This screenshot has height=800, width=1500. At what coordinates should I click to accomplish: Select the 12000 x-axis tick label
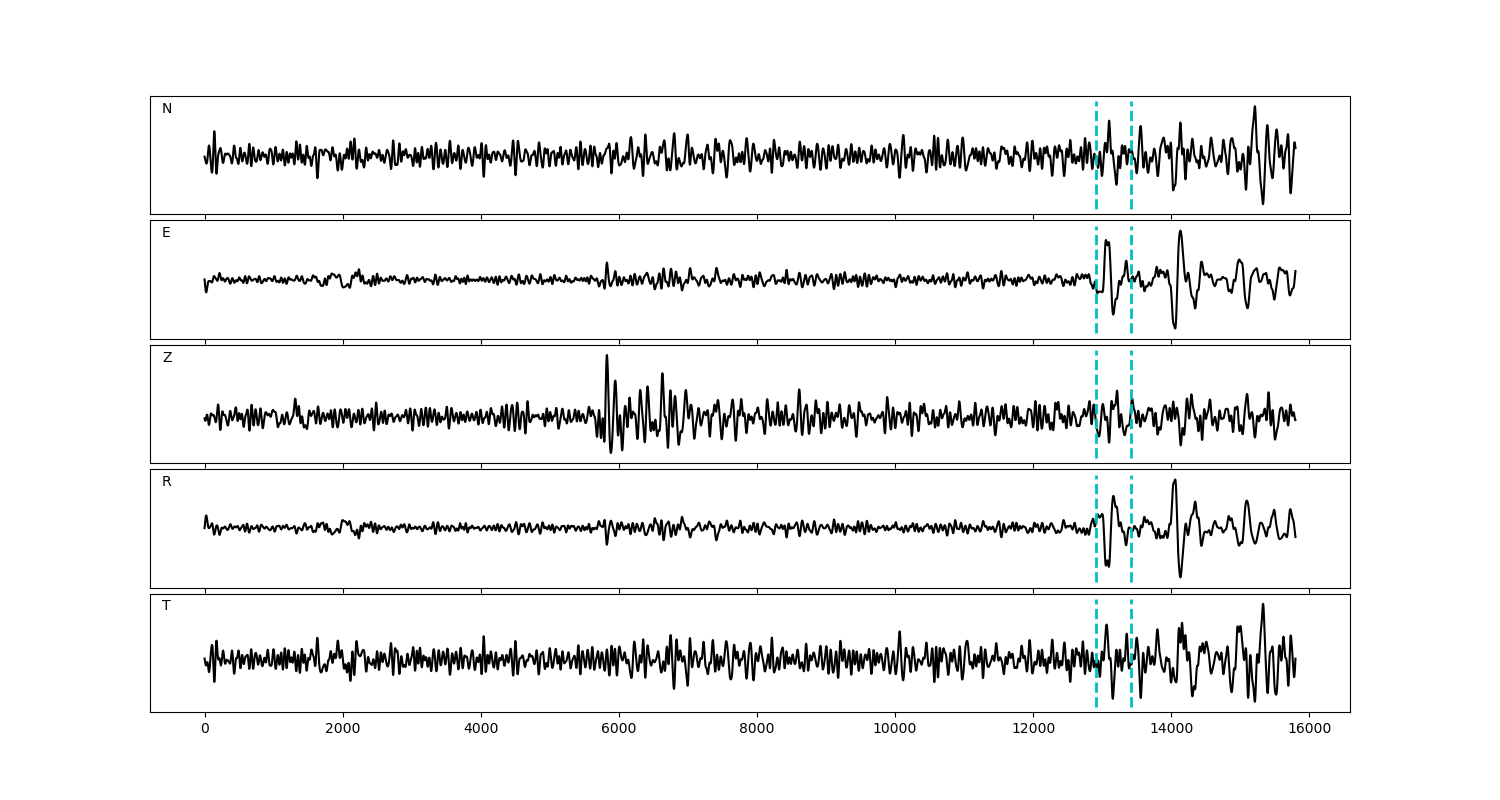click(x=1032, y=730)
